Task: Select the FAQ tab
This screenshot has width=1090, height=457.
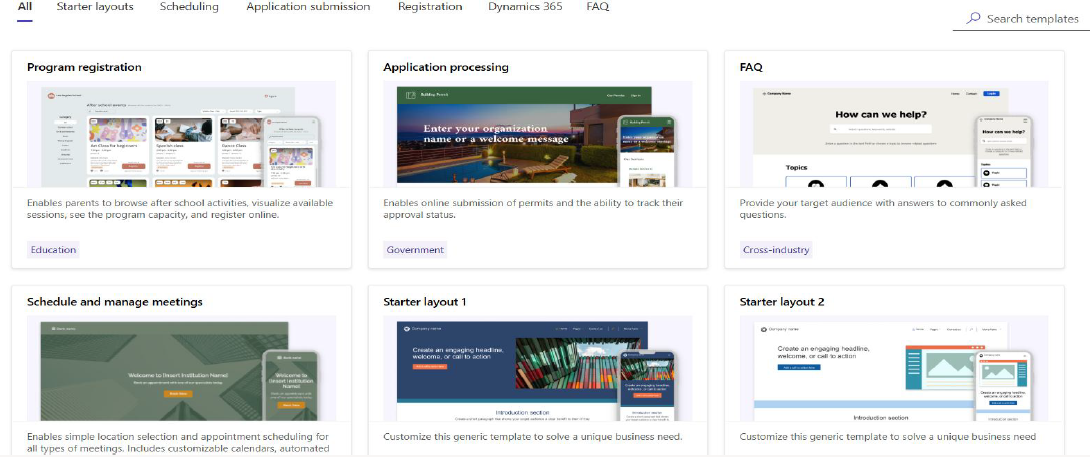Action: [x=598, y=7]
